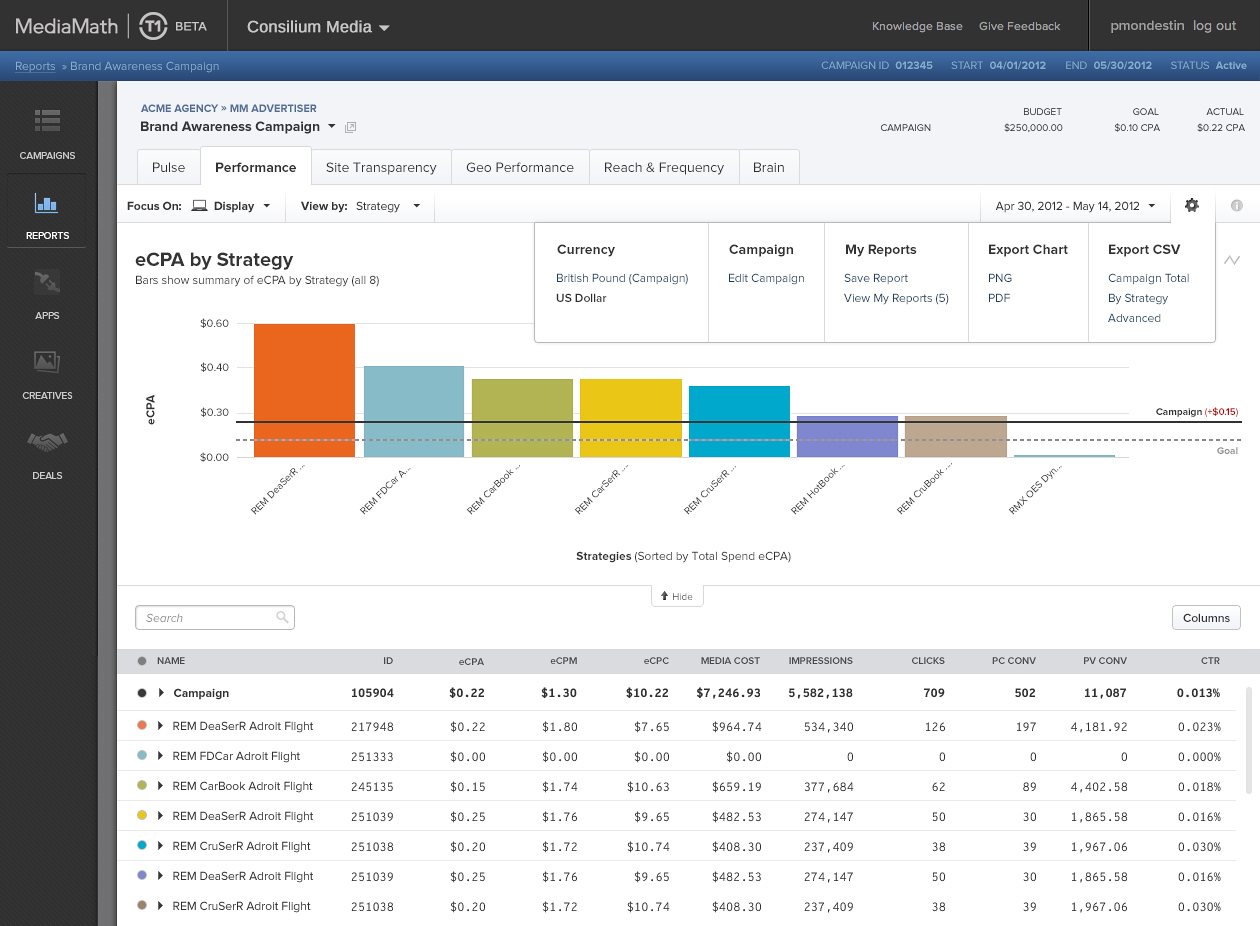The height and width of the screenshot is (926, 1260).
Task: Toggle the olive REM CarBook row dot
Action: point(143,786)
